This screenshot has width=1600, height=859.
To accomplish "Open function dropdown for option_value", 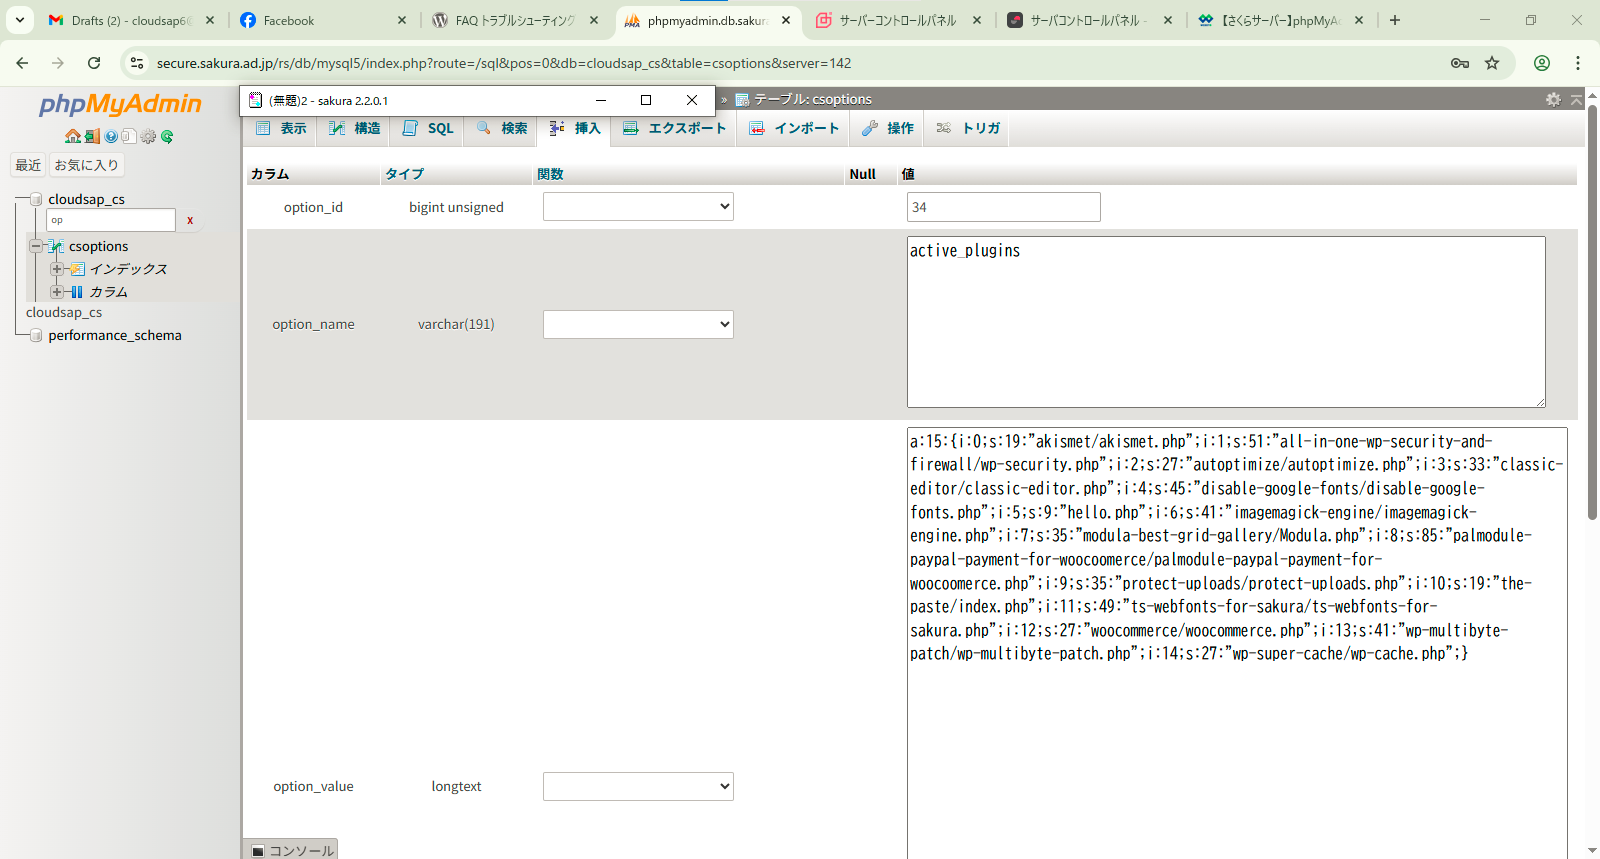I will [x=638, y=786].
